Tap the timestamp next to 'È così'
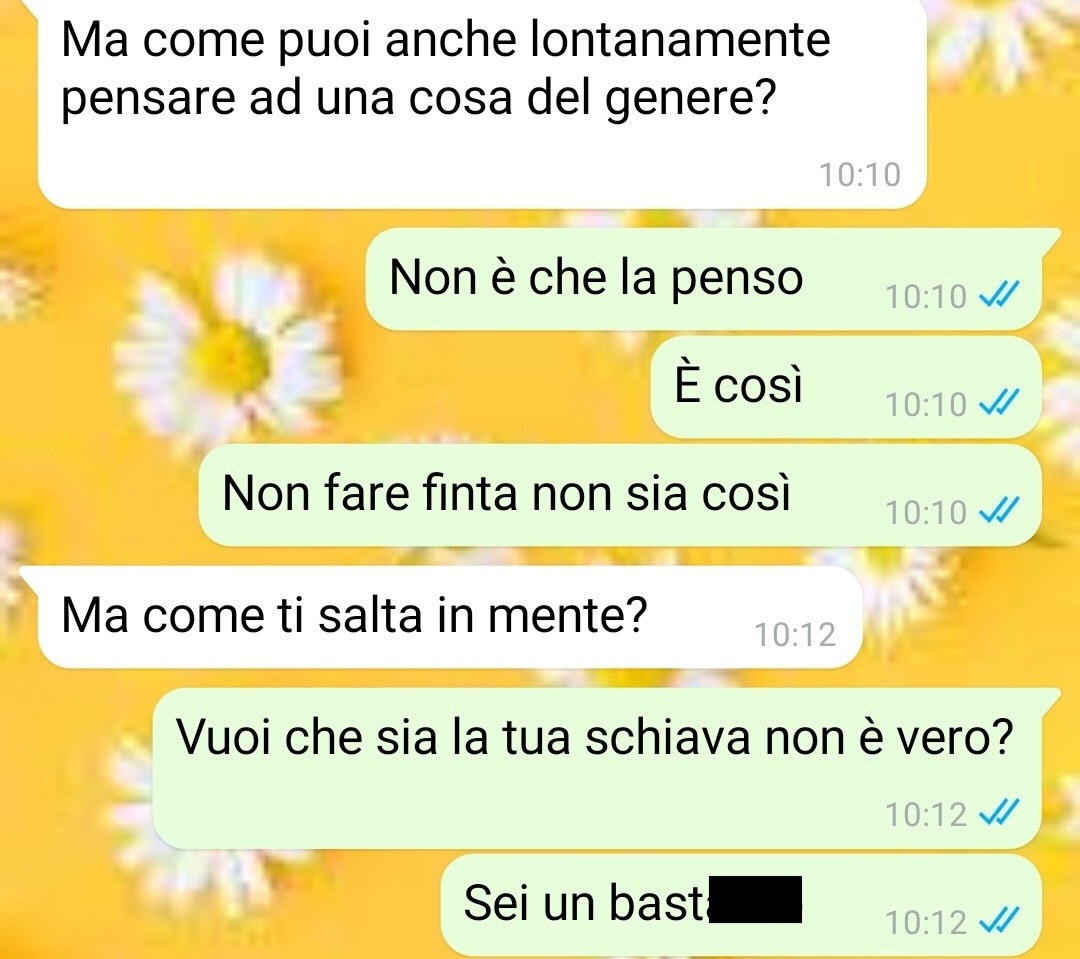This screenshot has height=959, width=1080. [x=926, y=404]
